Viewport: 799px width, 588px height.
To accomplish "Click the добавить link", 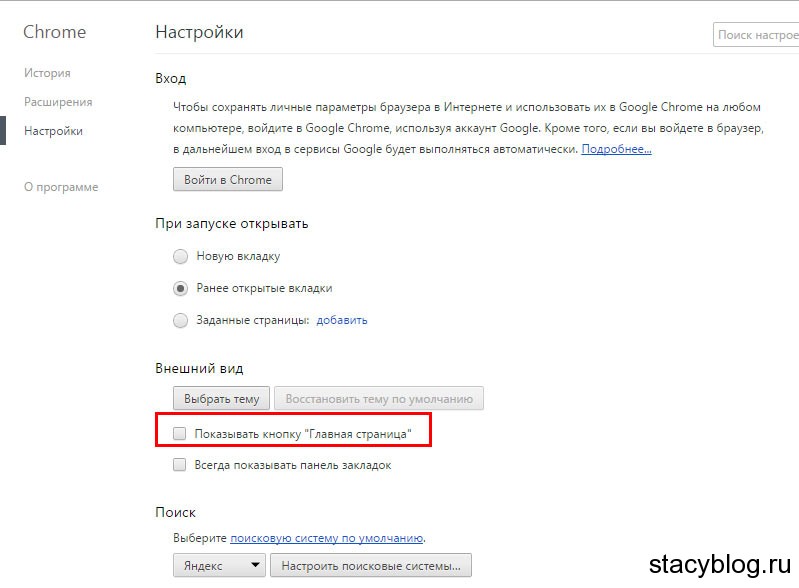I will [342, 321].
